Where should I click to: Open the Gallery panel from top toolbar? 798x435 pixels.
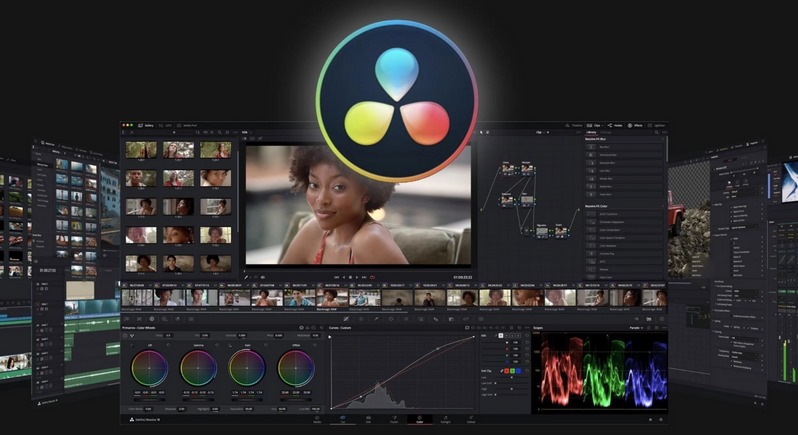(x=144, y=125)
